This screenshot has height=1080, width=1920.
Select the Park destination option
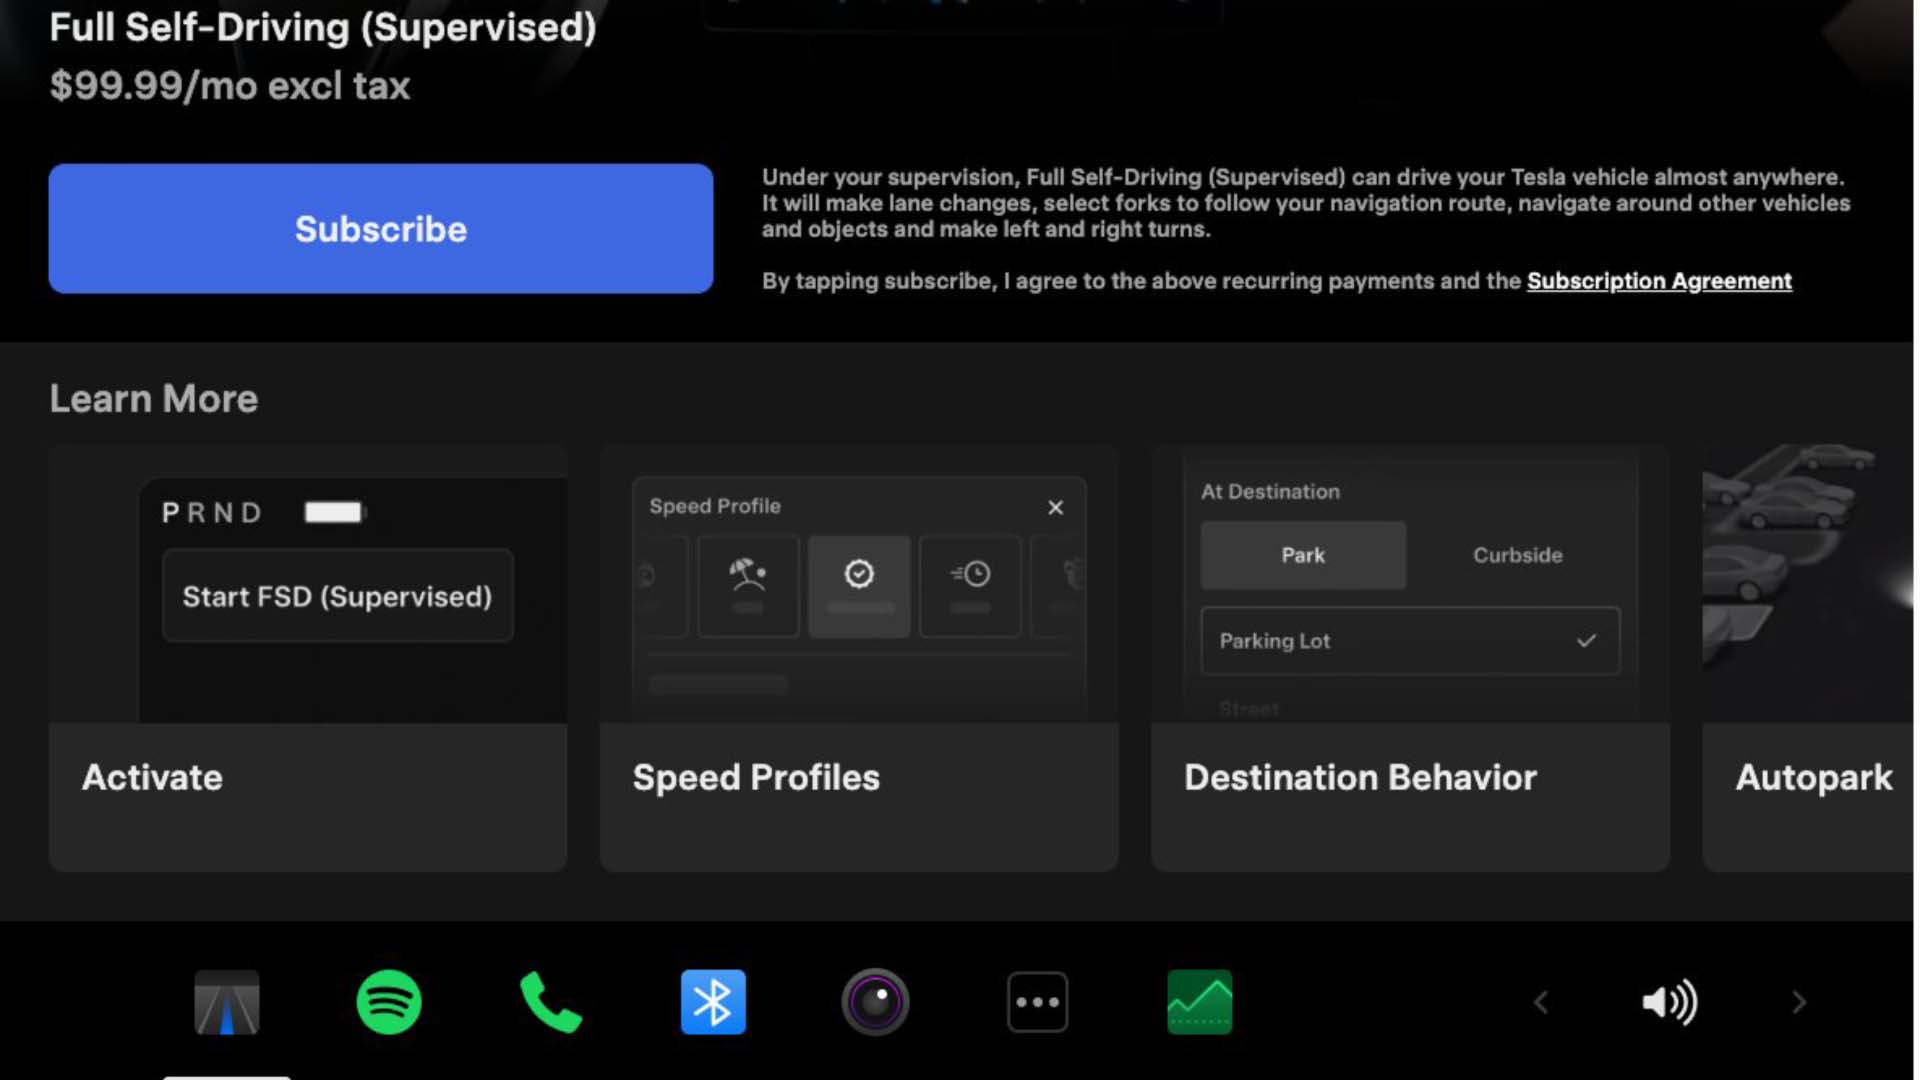pyautogui.click(x=1302, y=555)
